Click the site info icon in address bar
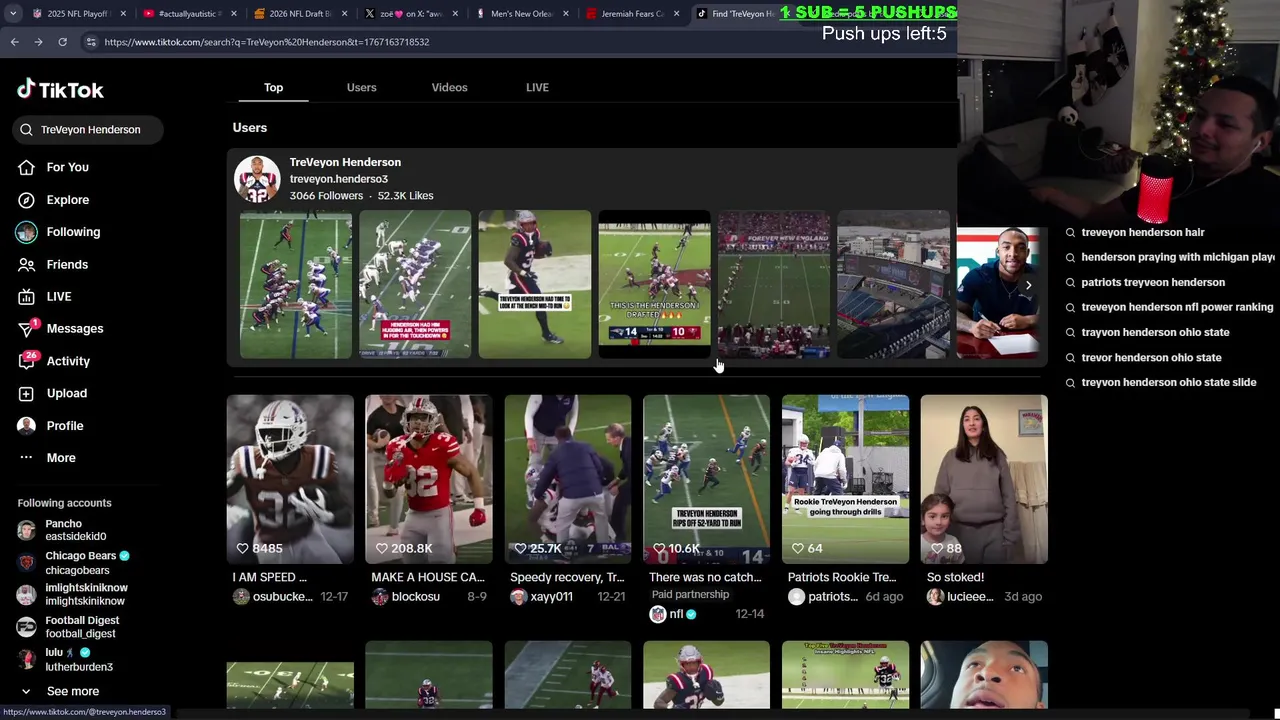Viewport: 1280px width, 720px height. [91, 42]
